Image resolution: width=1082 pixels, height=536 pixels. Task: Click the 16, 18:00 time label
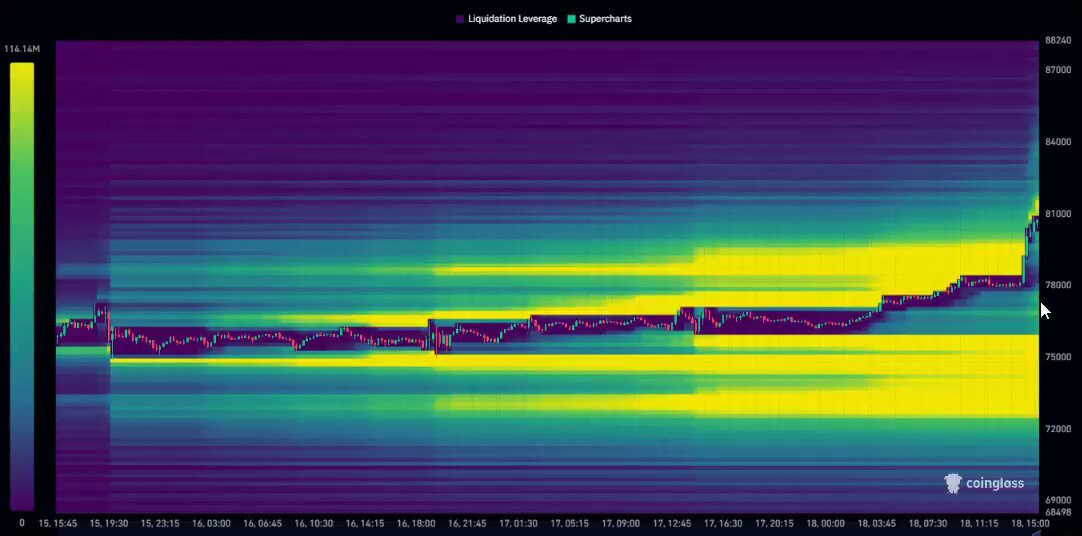416,524
